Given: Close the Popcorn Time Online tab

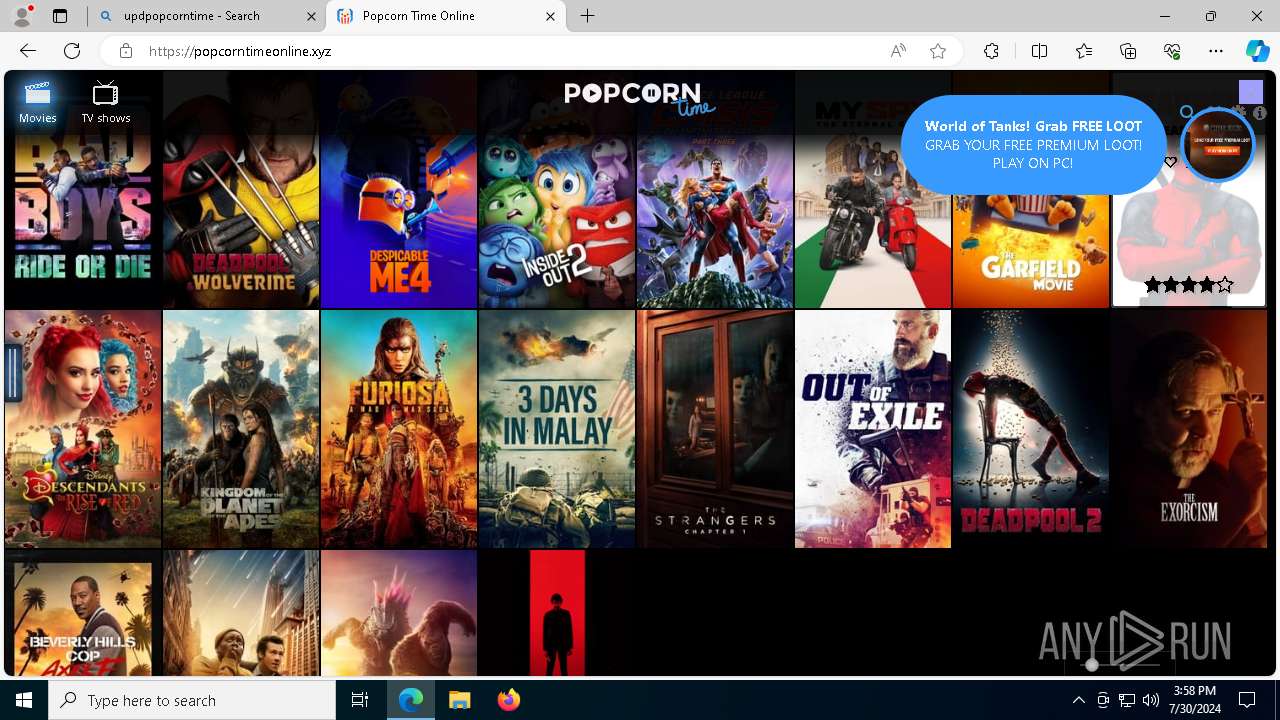Looking at the screenshot, I should (551, 16).
